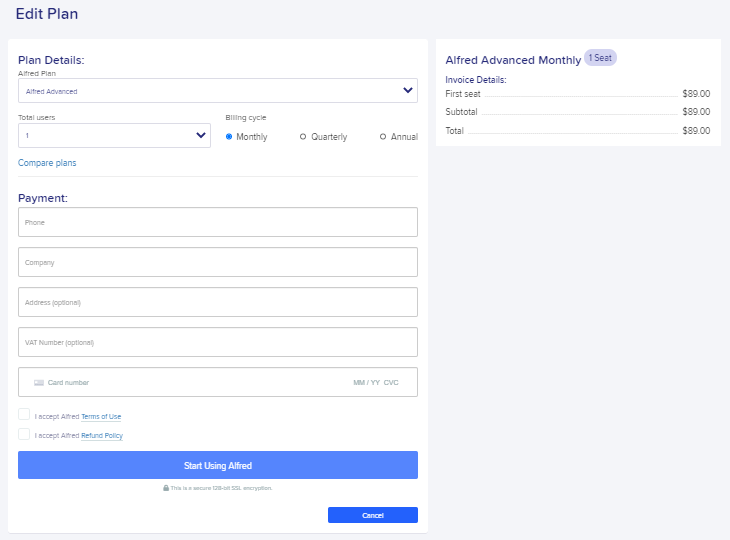
Task: Click the 1 Seat badge
Action: click(600, 58)
